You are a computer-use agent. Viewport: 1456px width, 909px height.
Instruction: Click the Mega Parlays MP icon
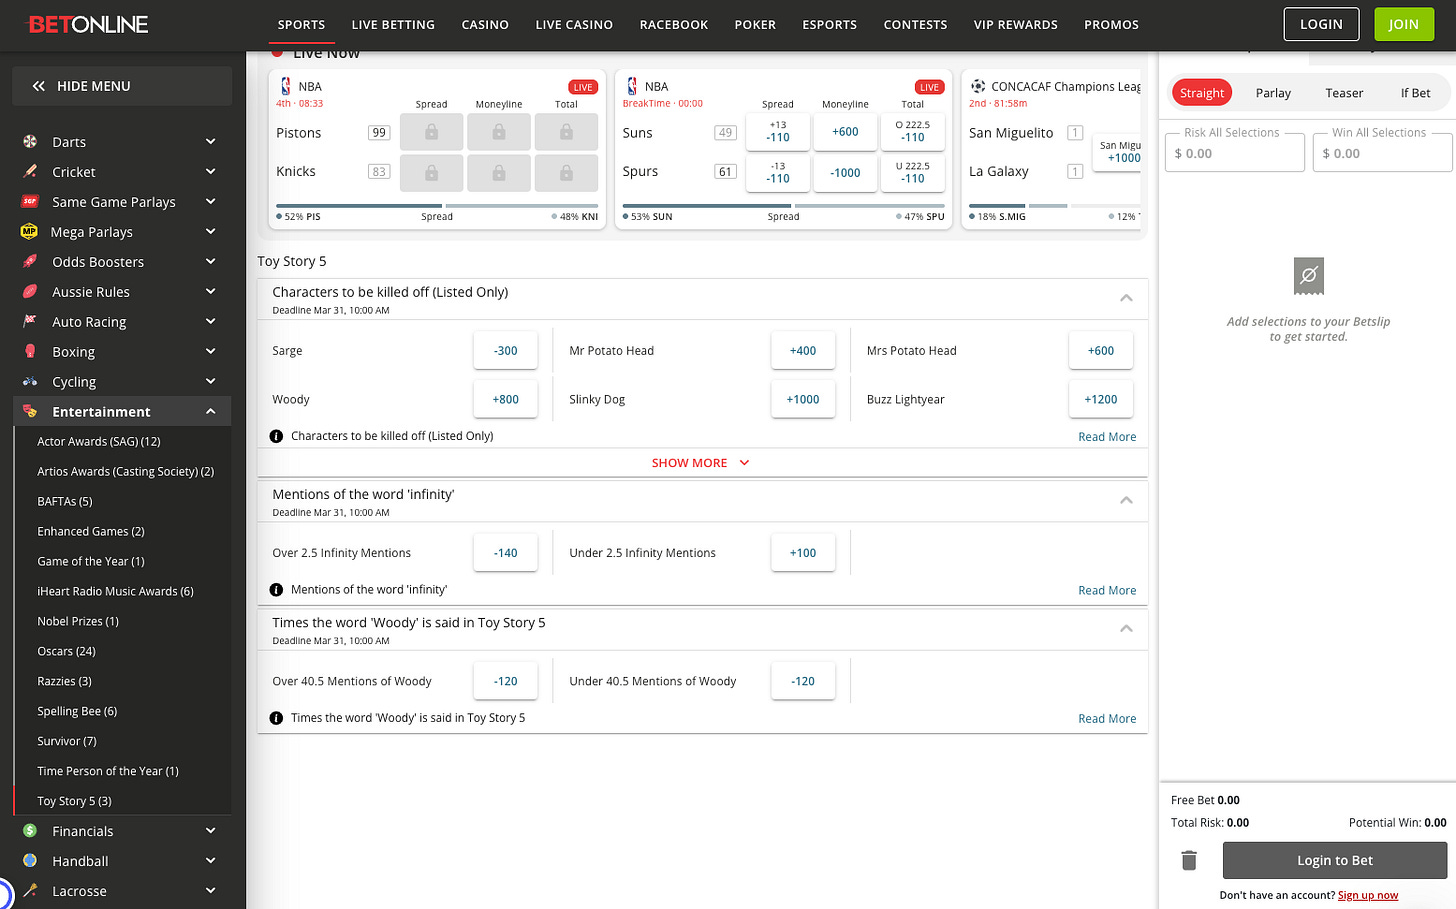click(29, 232)
